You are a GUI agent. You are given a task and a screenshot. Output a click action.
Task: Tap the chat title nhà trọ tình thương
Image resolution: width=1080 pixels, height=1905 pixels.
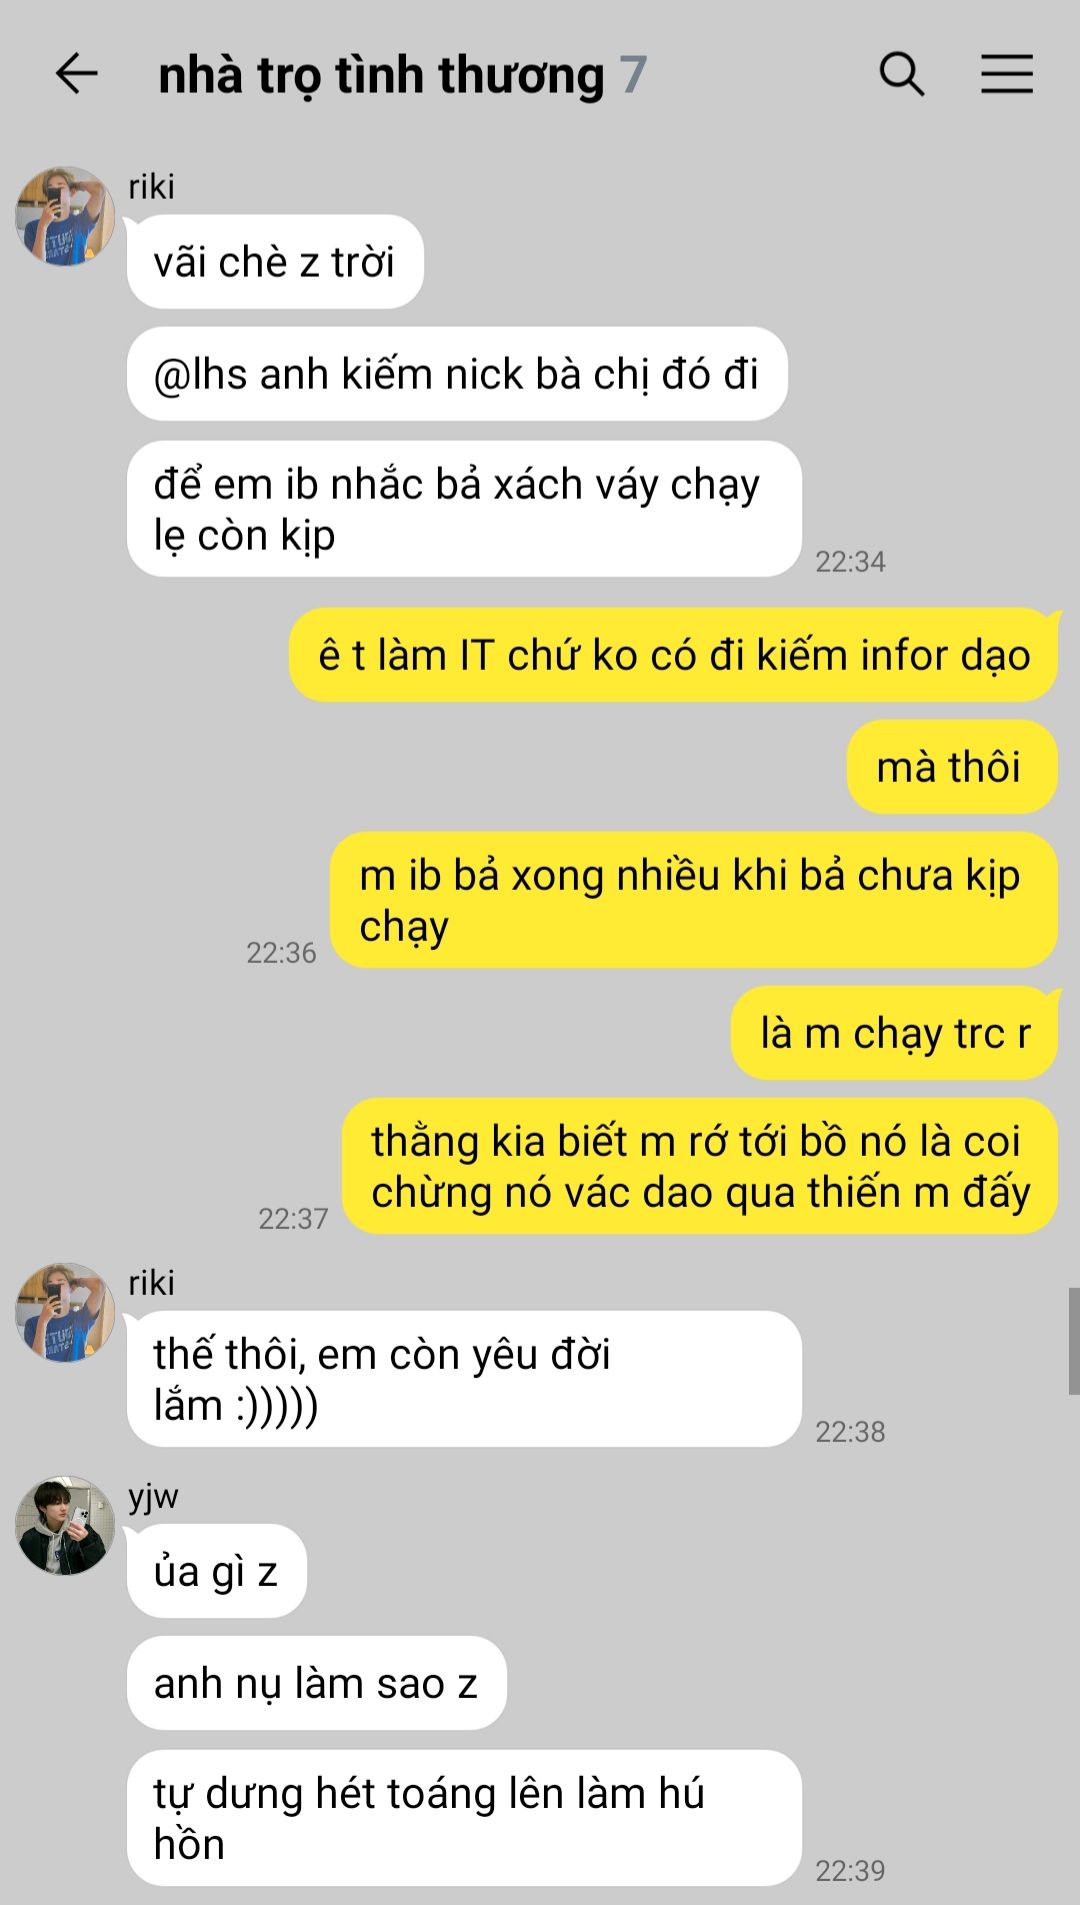click(x=381, y=75)
